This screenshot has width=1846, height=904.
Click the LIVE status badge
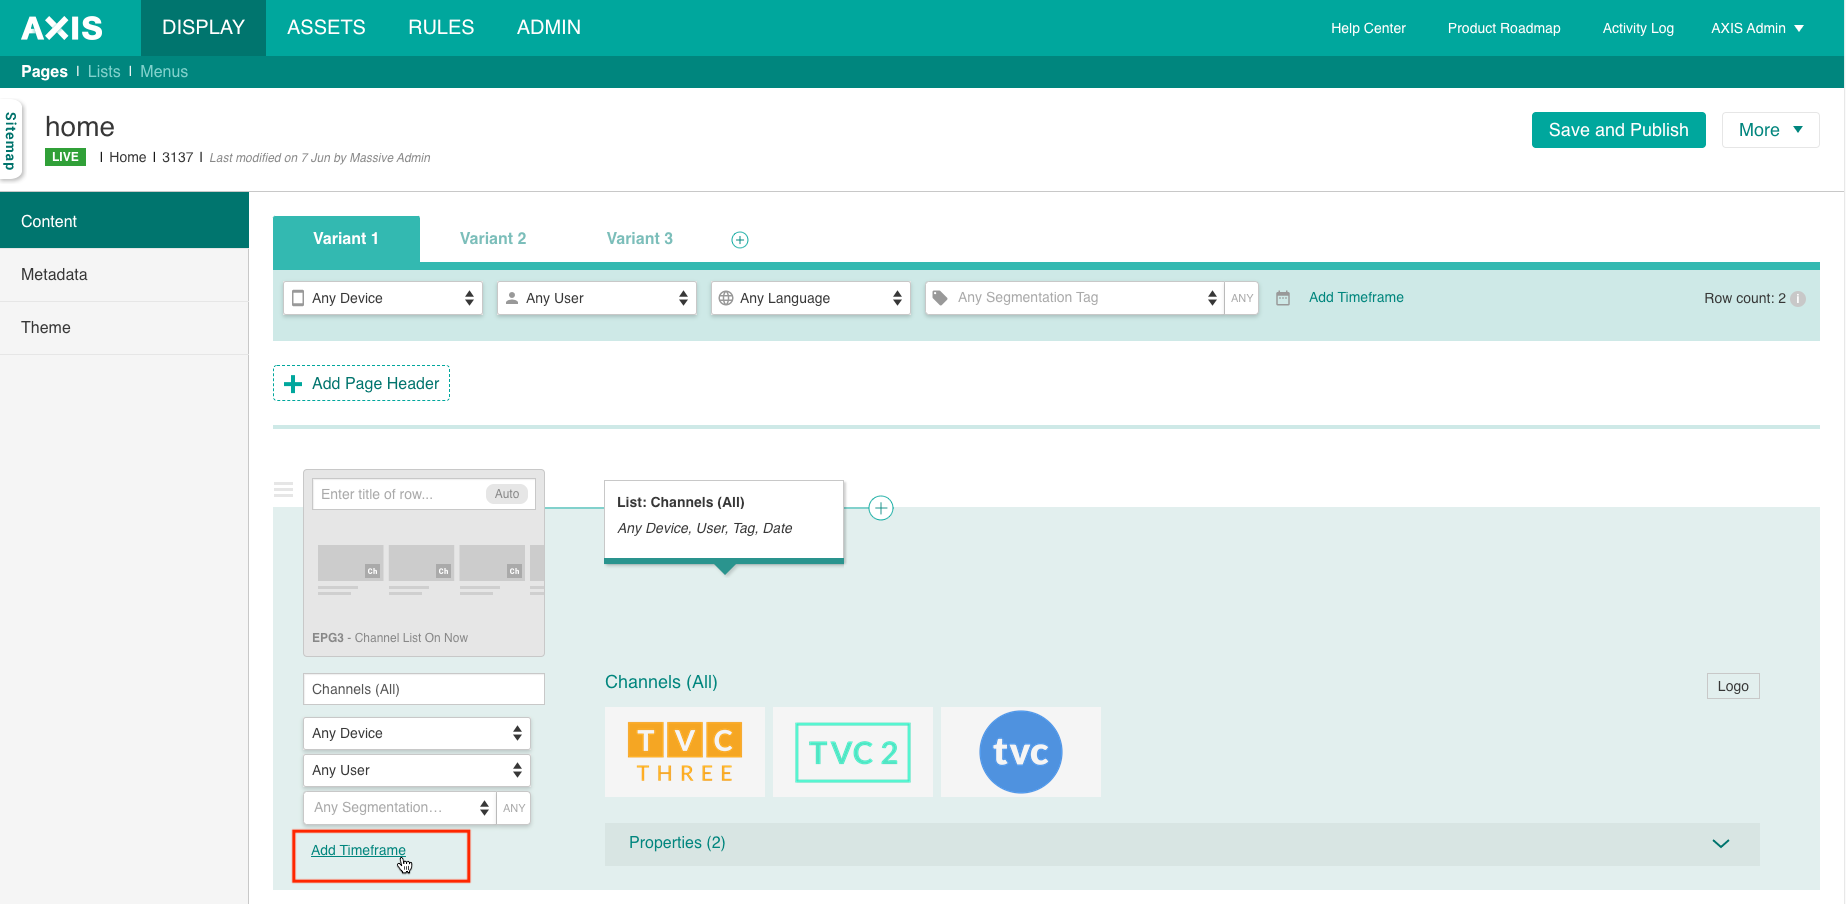pyautogui.click(x=65, y=157)
